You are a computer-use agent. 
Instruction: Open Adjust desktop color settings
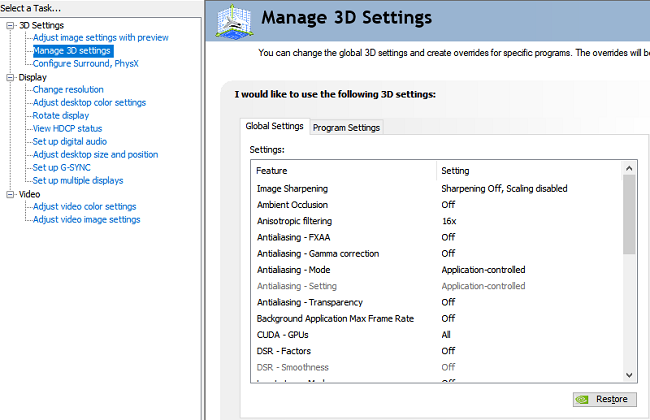tap(89, 102)
